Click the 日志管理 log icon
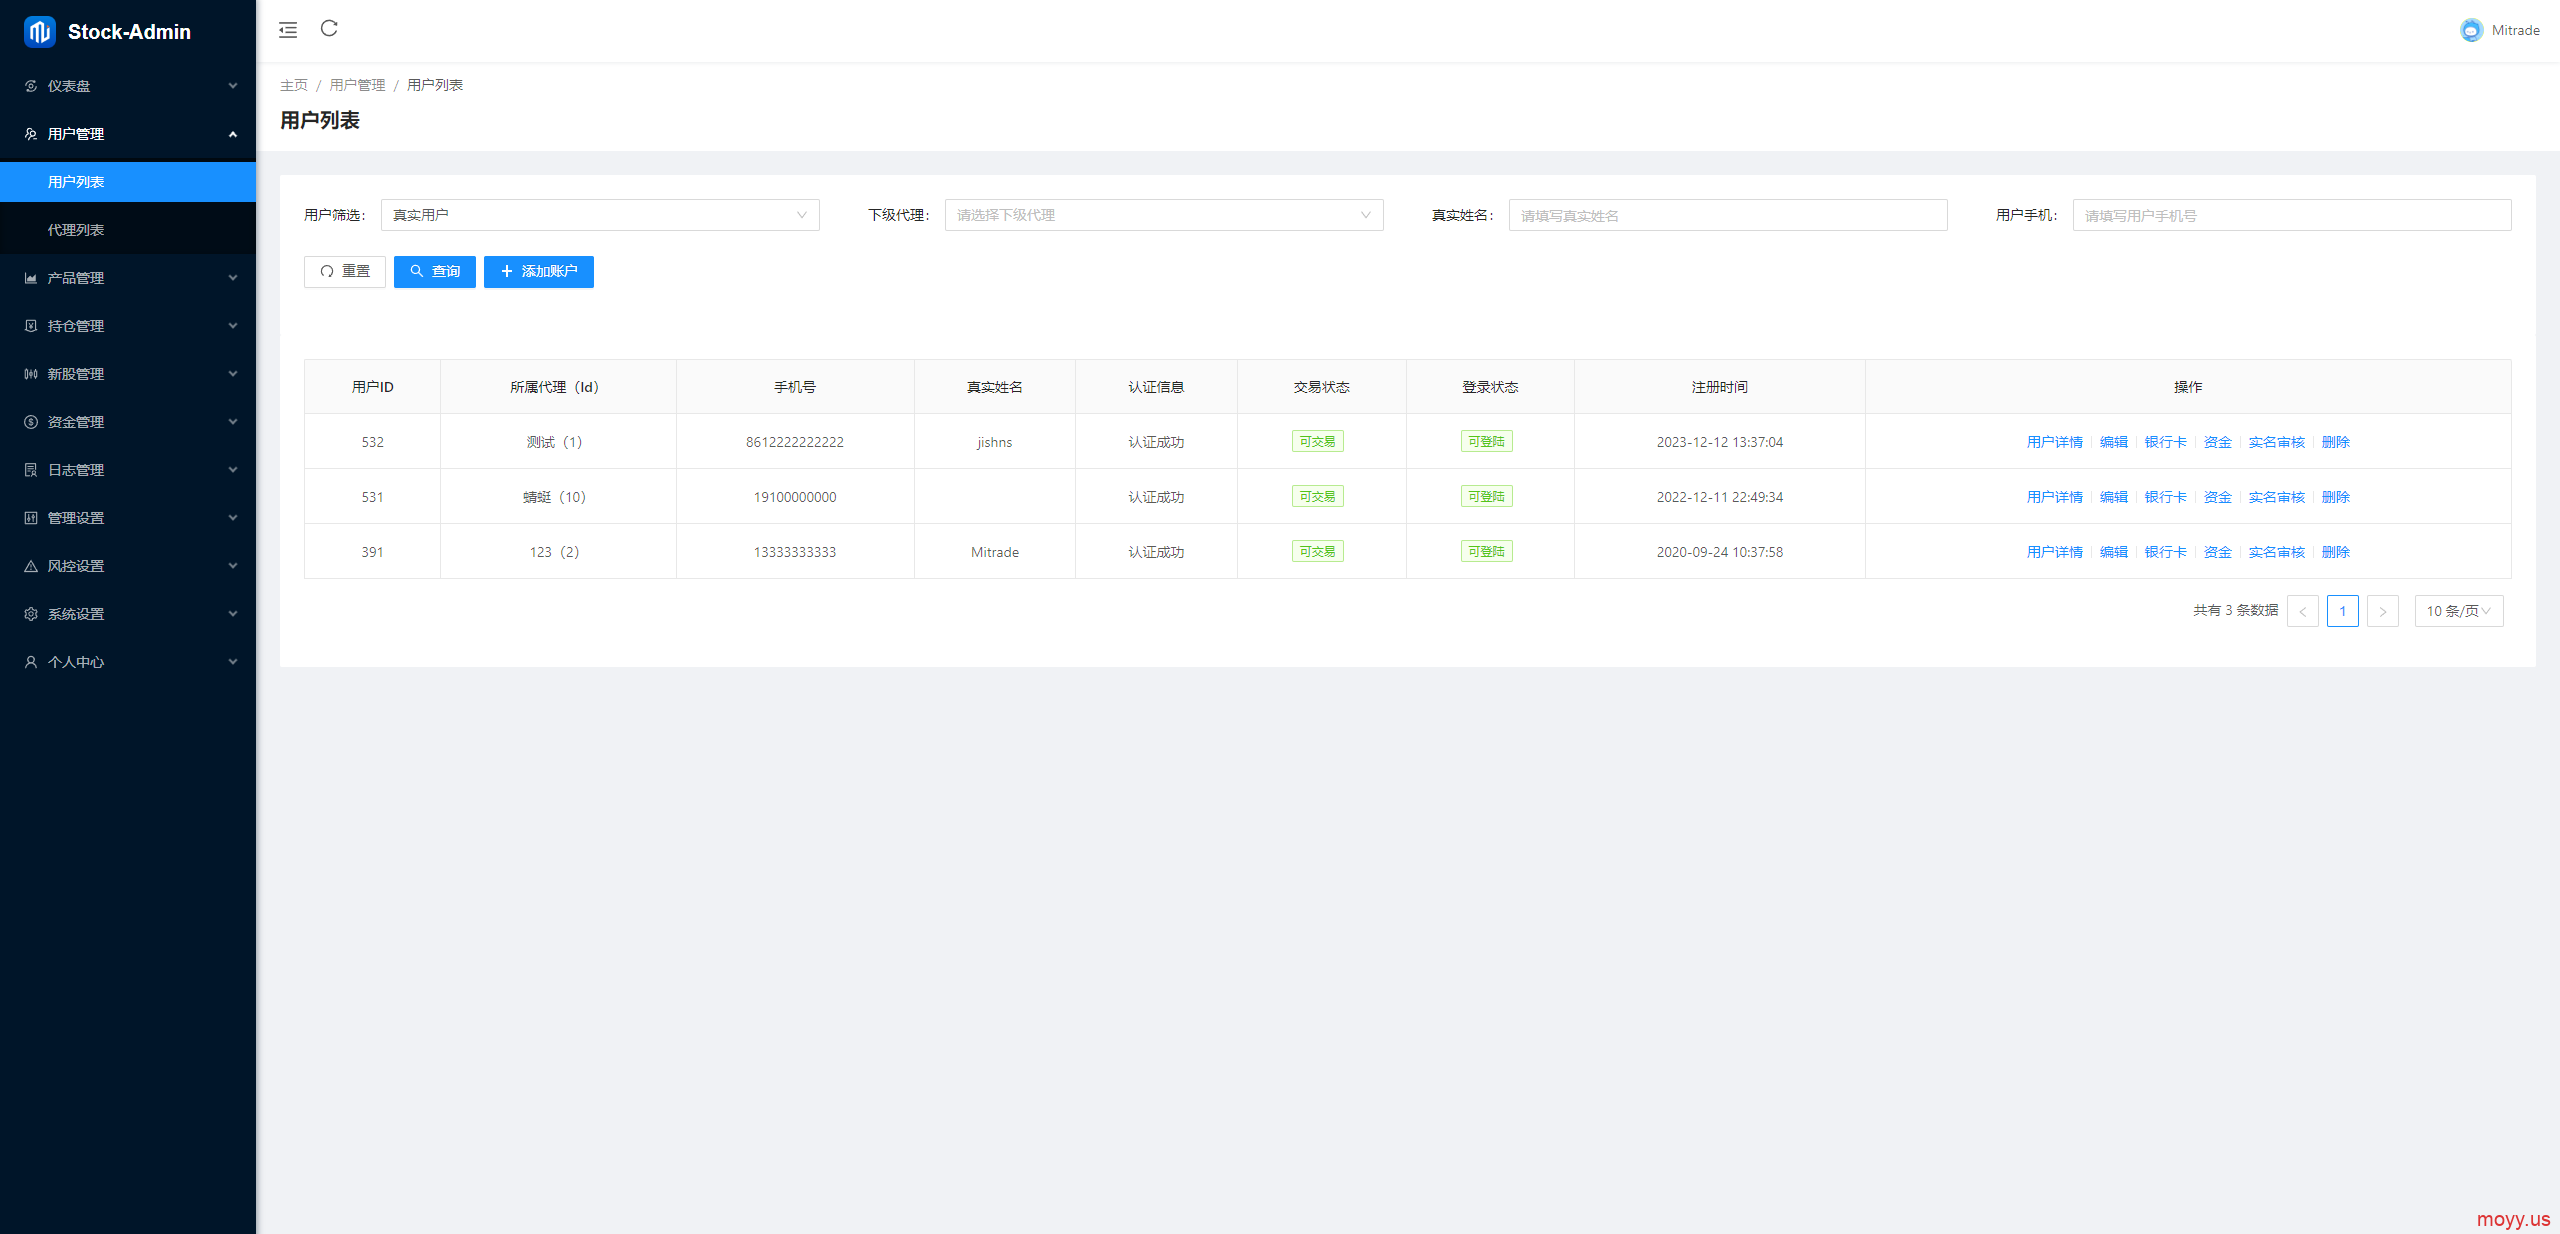Screen dimensions: 2560x1234 coord(31,470)
